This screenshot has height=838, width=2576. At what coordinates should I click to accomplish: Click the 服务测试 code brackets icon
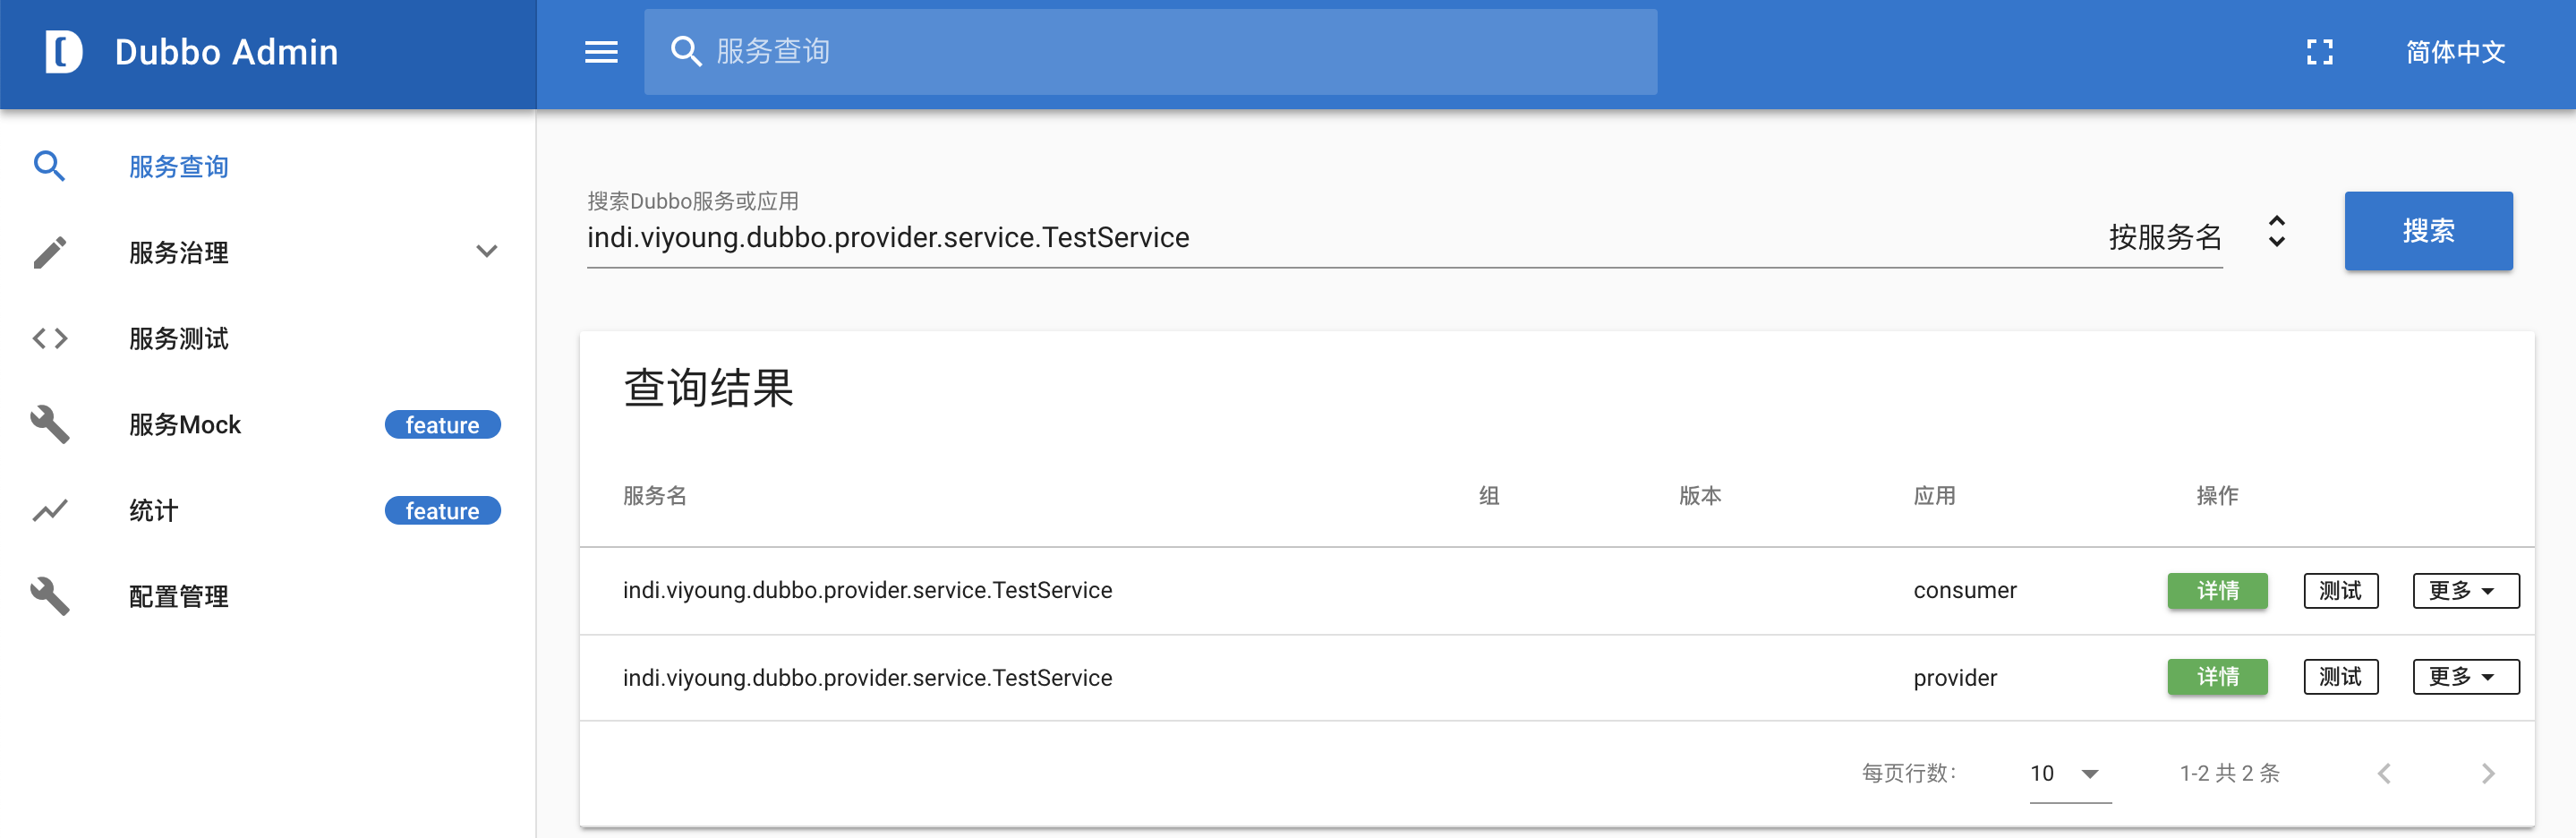click(50, 338)
